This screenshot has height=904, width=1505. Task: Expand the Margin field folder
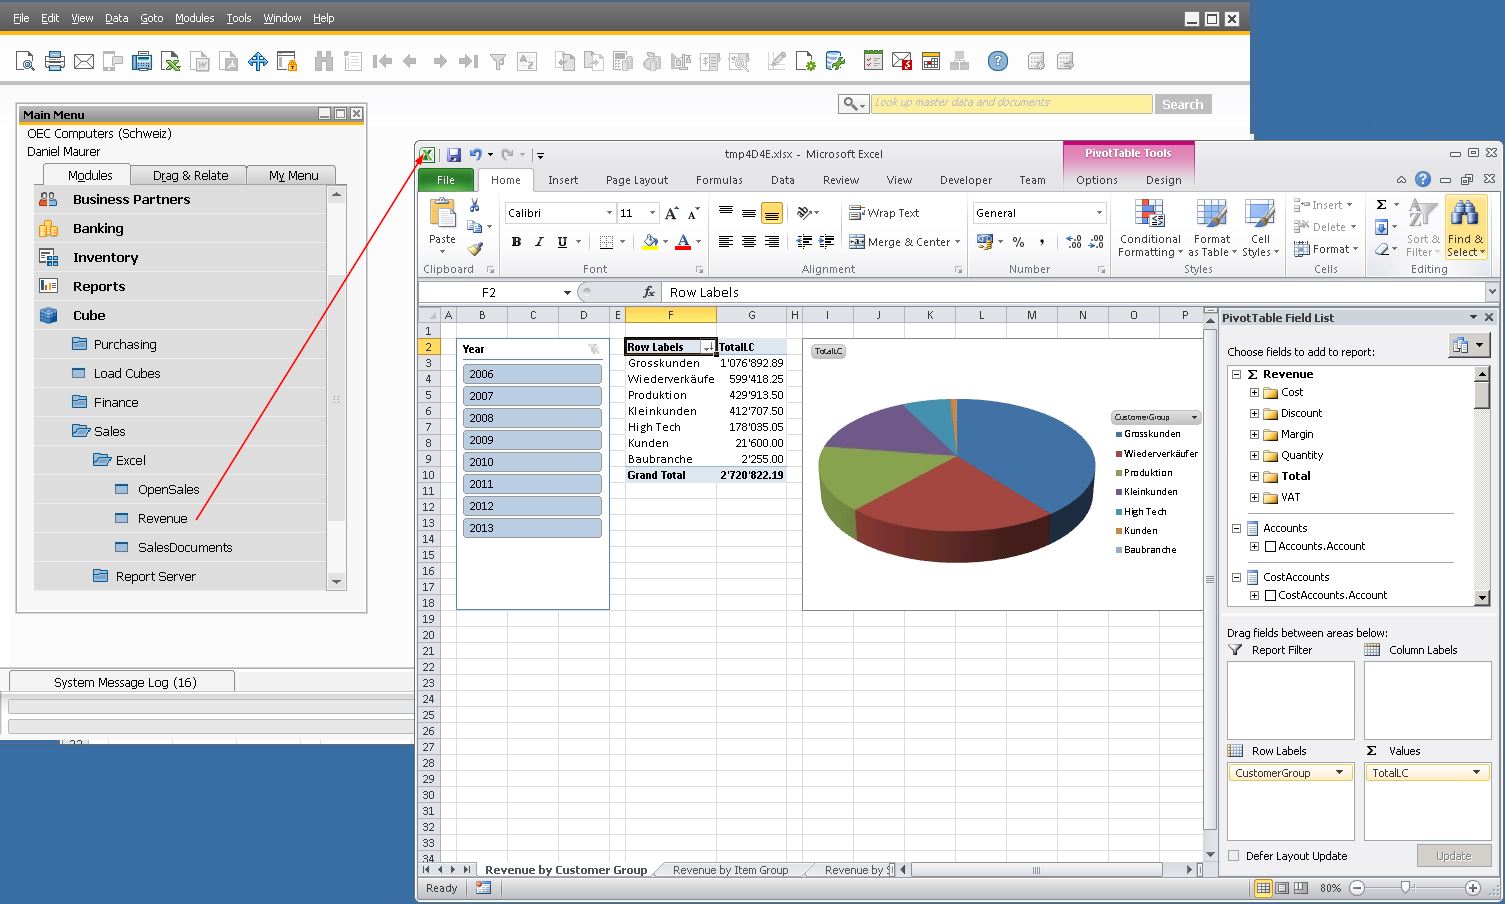[1254, 435]
